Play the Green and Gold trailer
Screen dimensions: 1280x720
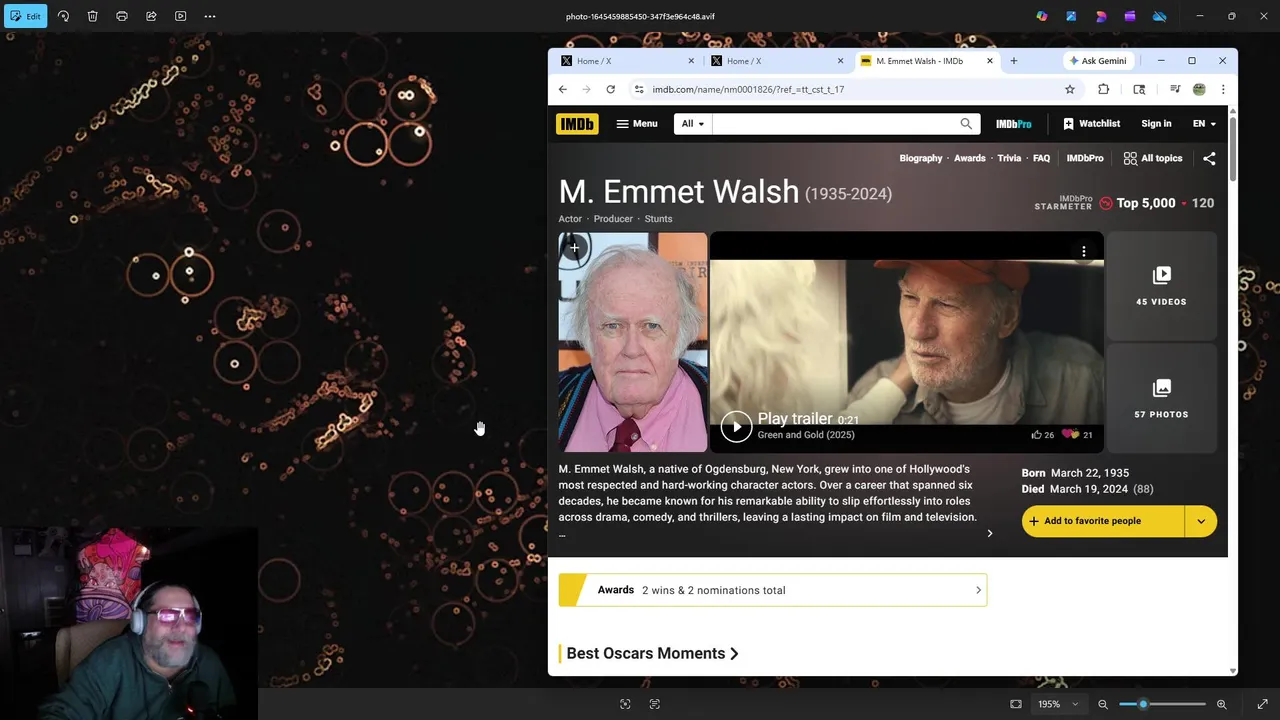click(x=736, y=426)
